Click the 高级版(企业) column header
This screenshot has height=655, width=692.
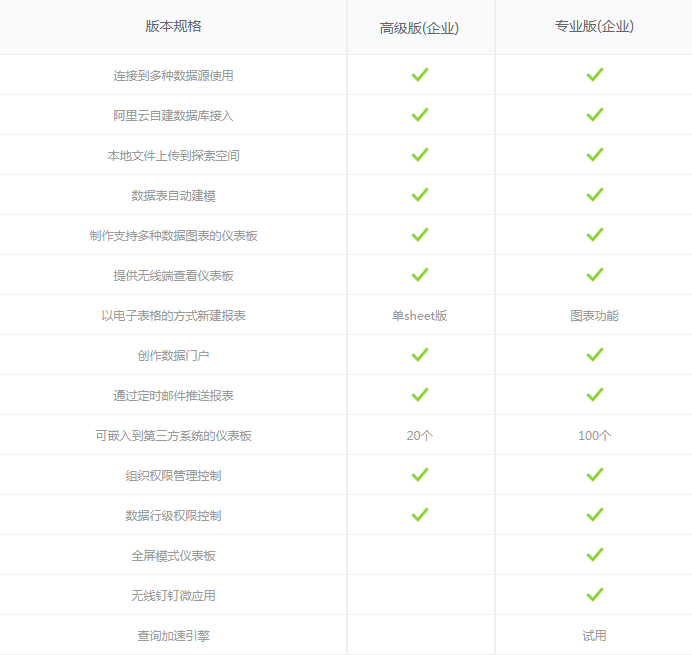tap(419, 28)
